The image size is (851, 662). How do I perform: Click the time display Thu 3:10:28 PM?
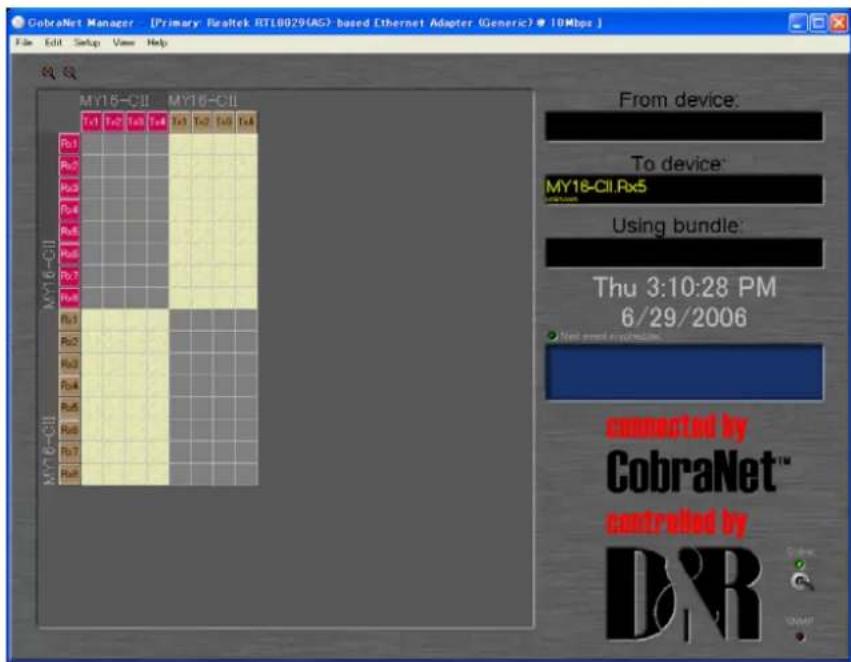click(684, 287)
